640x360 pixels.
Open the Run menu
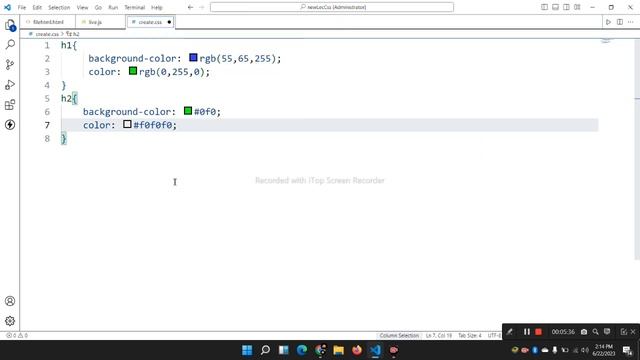coord(113,7)
